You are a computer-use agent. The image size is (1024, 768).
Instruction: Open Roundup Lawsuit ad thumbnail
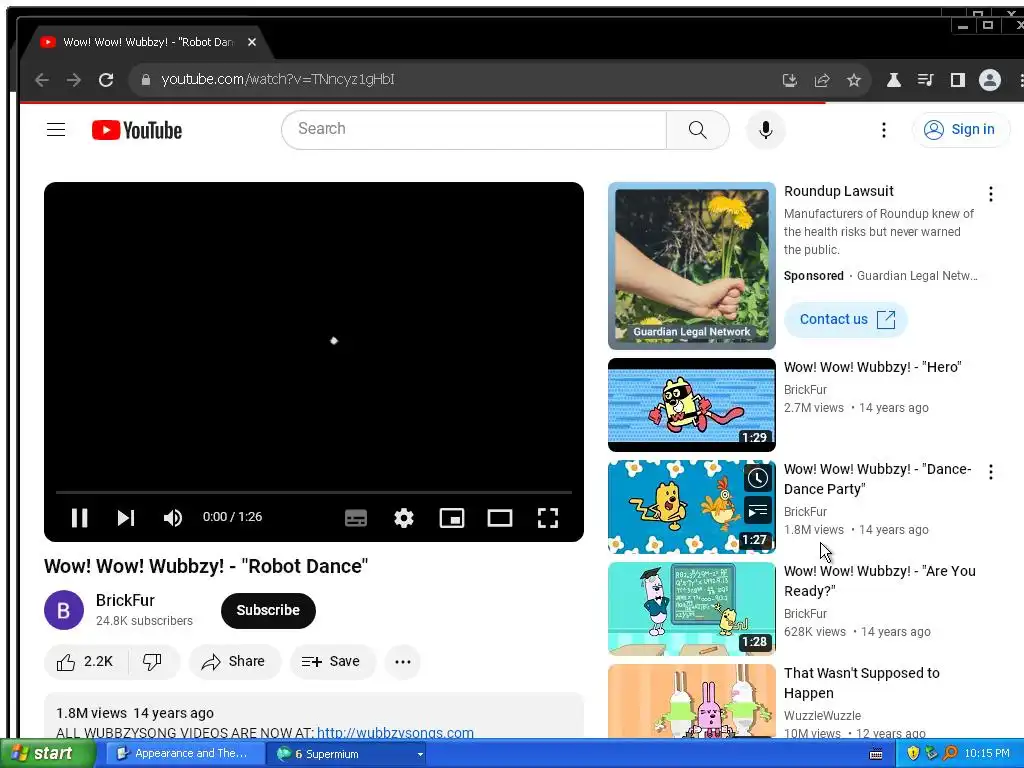click(692, 266)
